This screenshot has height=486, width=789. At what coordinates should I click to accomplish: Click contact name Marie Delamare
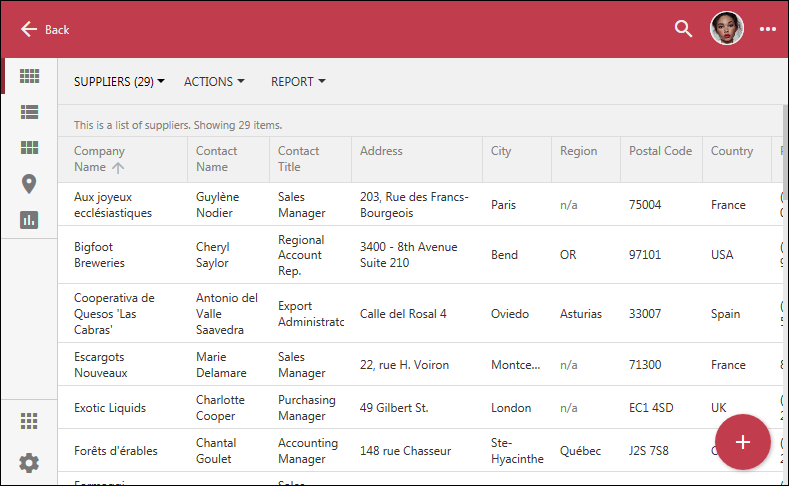point(221,365)
